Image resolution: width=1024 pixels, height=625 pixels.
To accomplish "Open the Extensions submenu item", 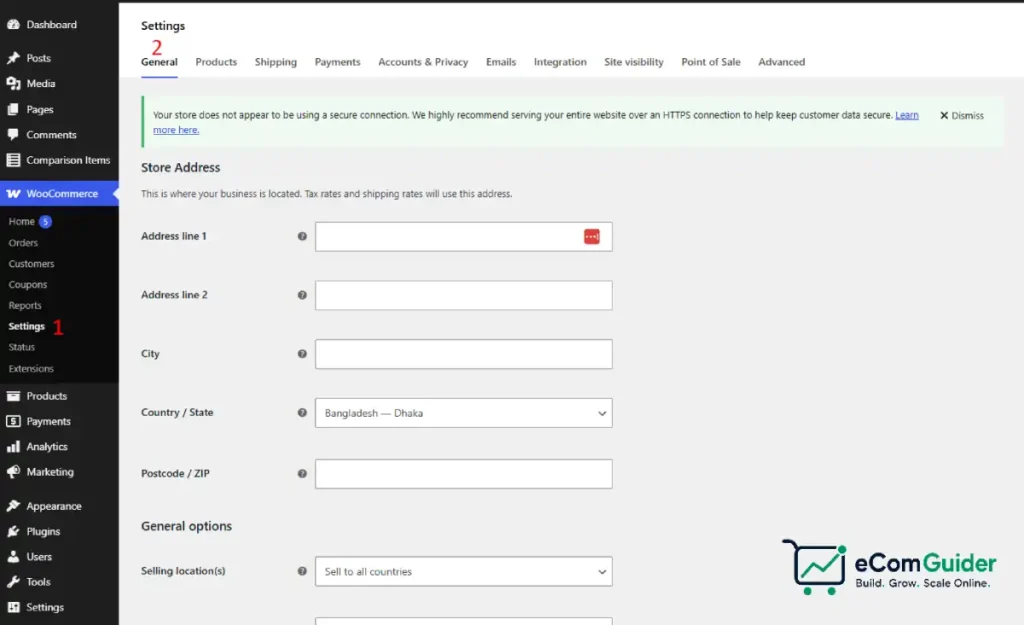I will [31, 368].
